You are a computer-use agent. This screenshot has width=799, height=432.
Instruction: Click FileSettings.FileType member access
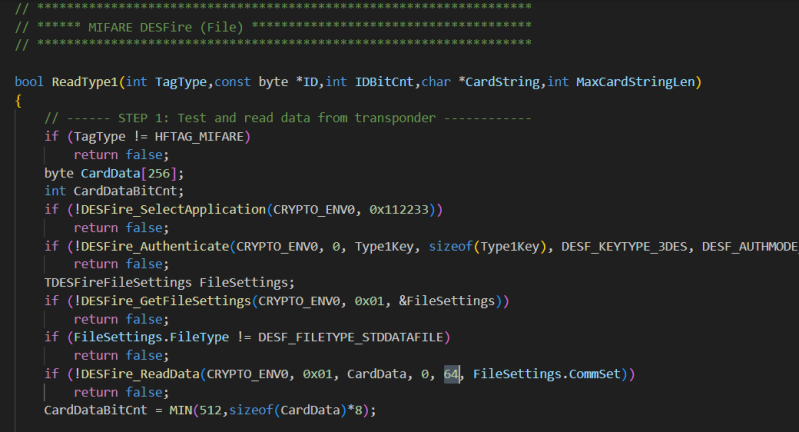[x=151, y=337]
